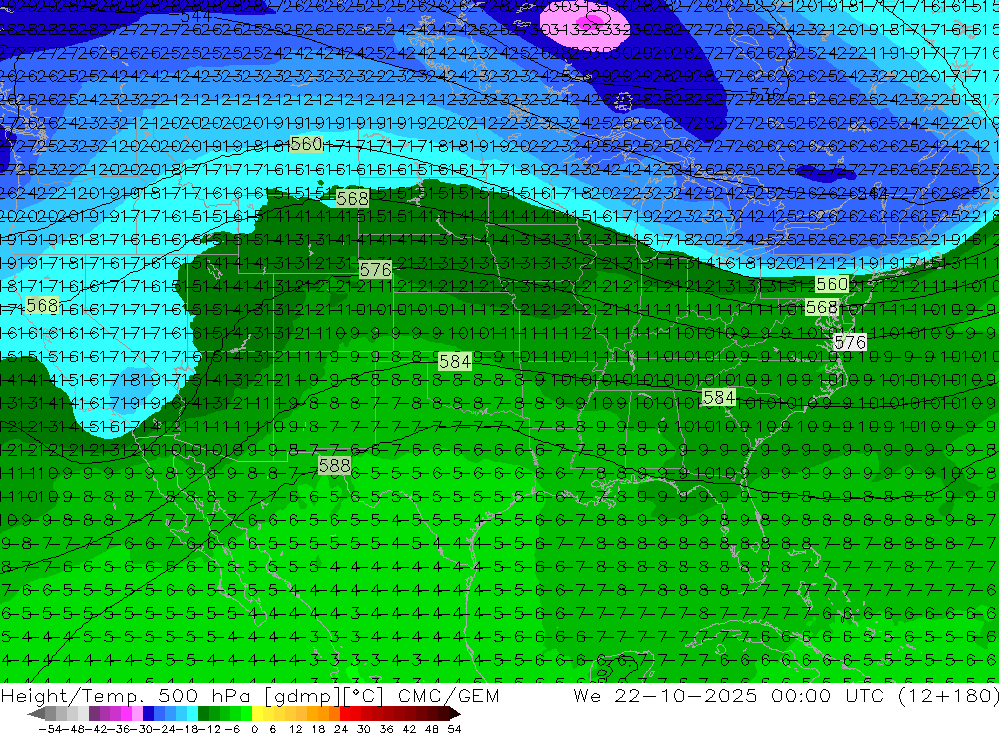Viewport: 1000px width, 733px height.
Task: Click the legend's left arrow end cap
Action: pyautogui.click(x=36, y=714)
